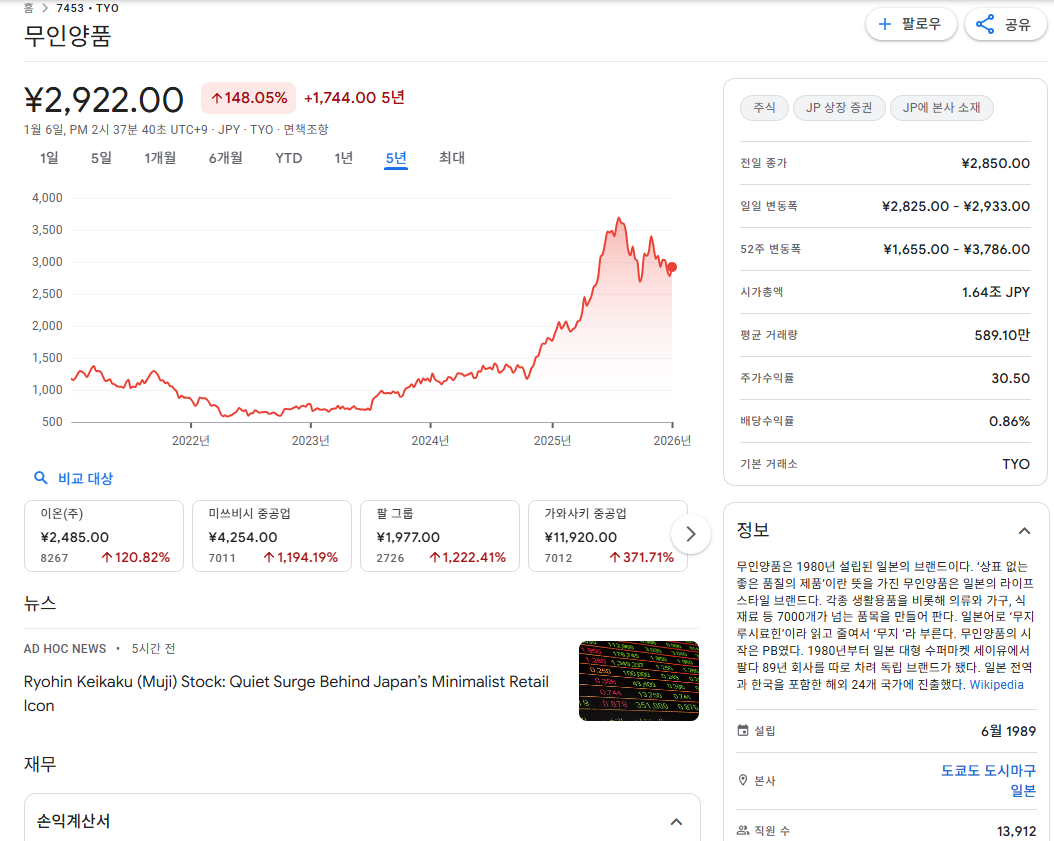
Task: Click the current price dot on chart
Action: (672, 267)
